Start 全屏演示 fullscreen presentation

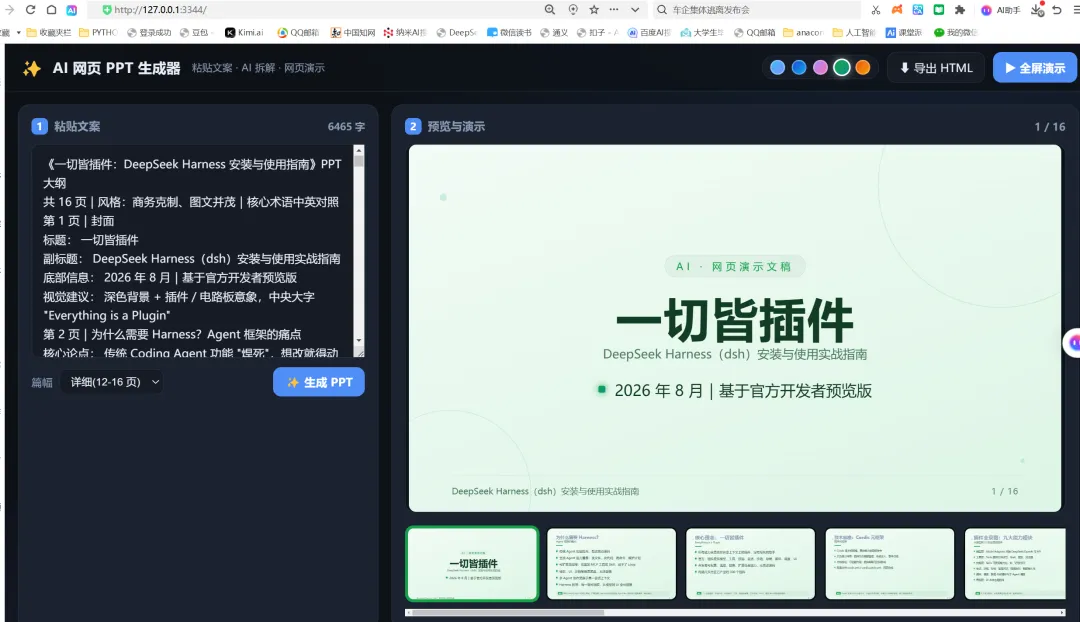tap(1035, 68)
